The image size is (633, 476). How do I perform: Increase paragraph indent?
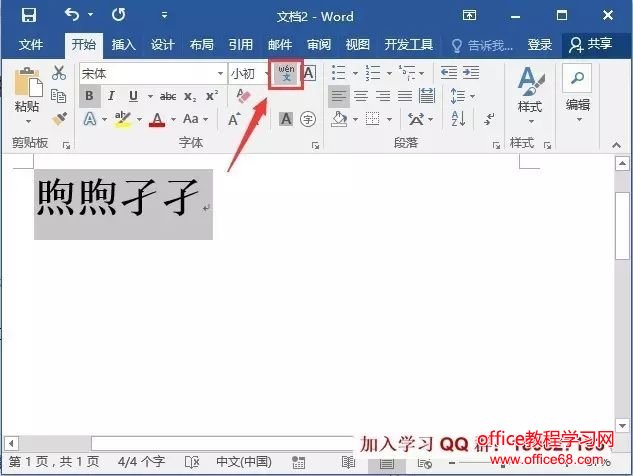[471, 73]
